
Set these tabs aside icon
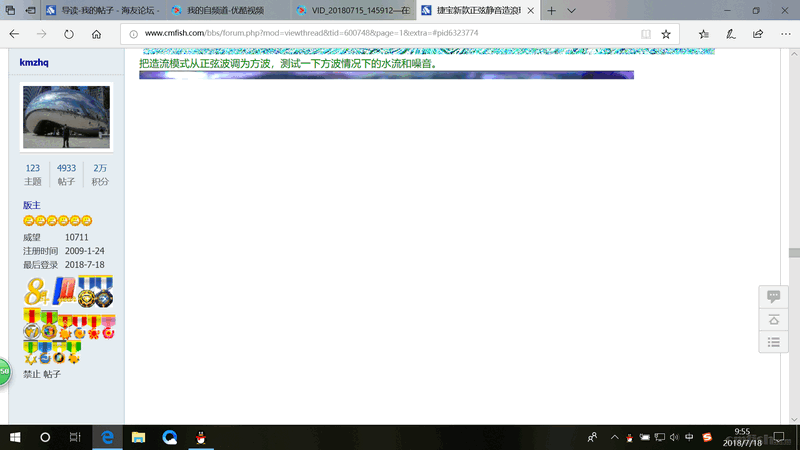coord(31,10)
